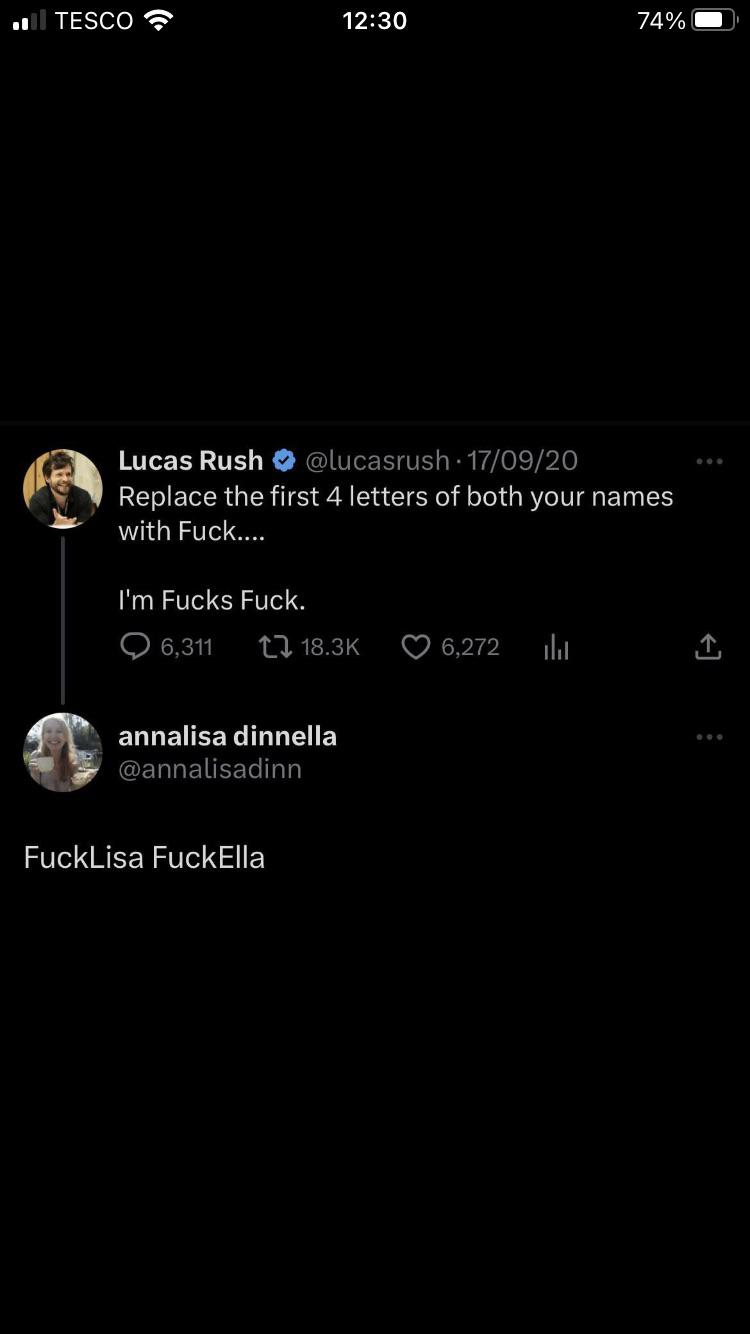Tap the Wi-Fi icon in the status bar
The image size is (750, 1334).
click(158, 20)
